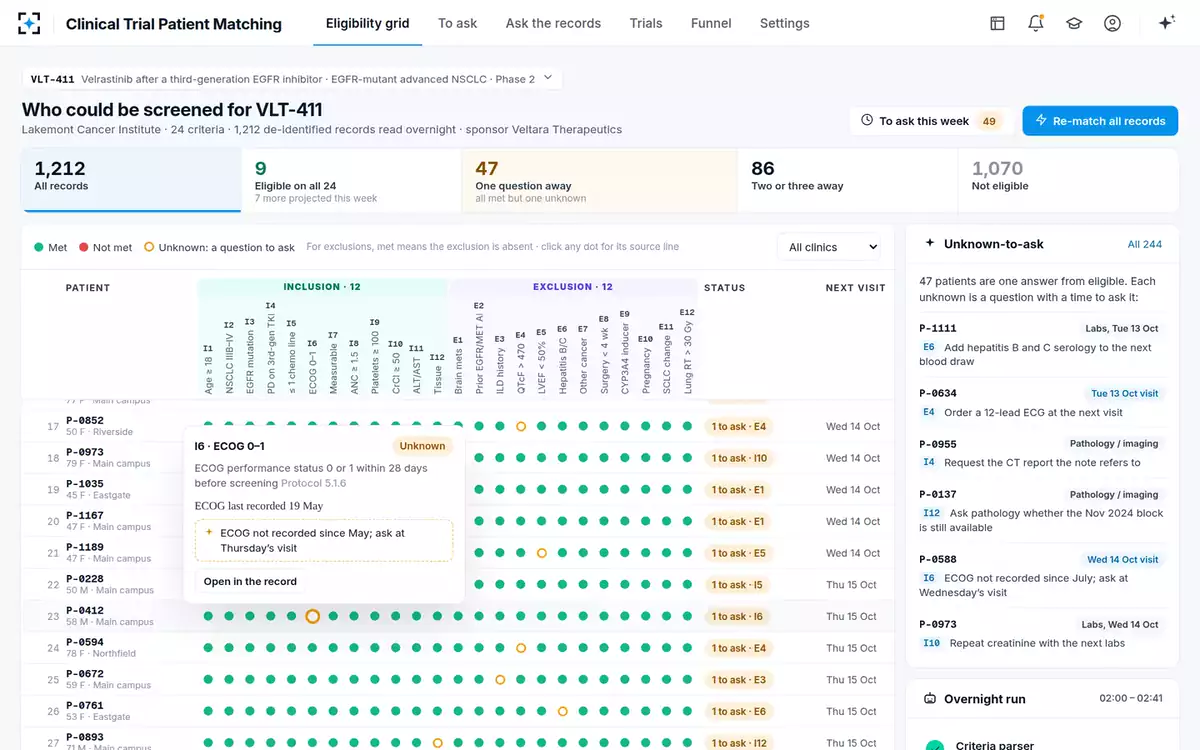Filter by Eligible on all 24 card
This screenshot has height=750, width=1200.
pyautogui.click(x=351, y=180)
